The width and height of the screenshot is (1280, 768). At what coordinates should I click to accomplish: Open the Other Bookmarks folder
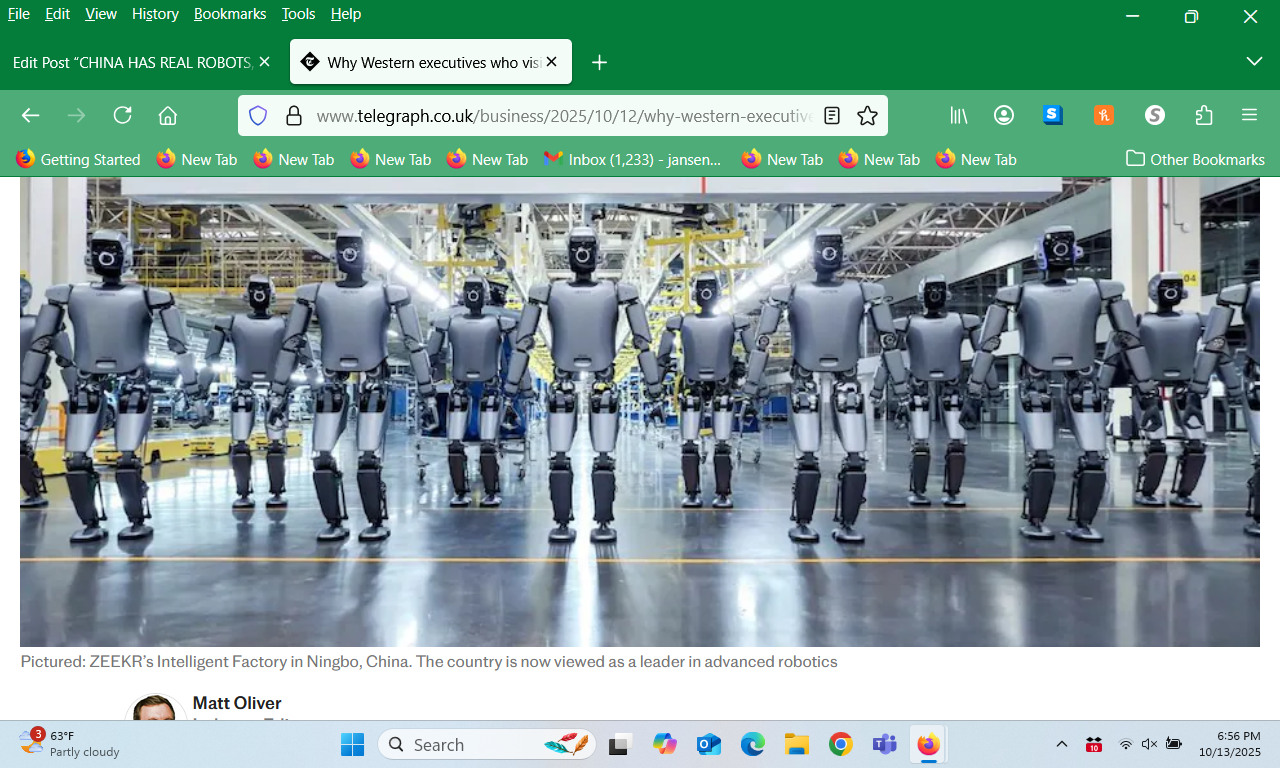click(1195, 159)
